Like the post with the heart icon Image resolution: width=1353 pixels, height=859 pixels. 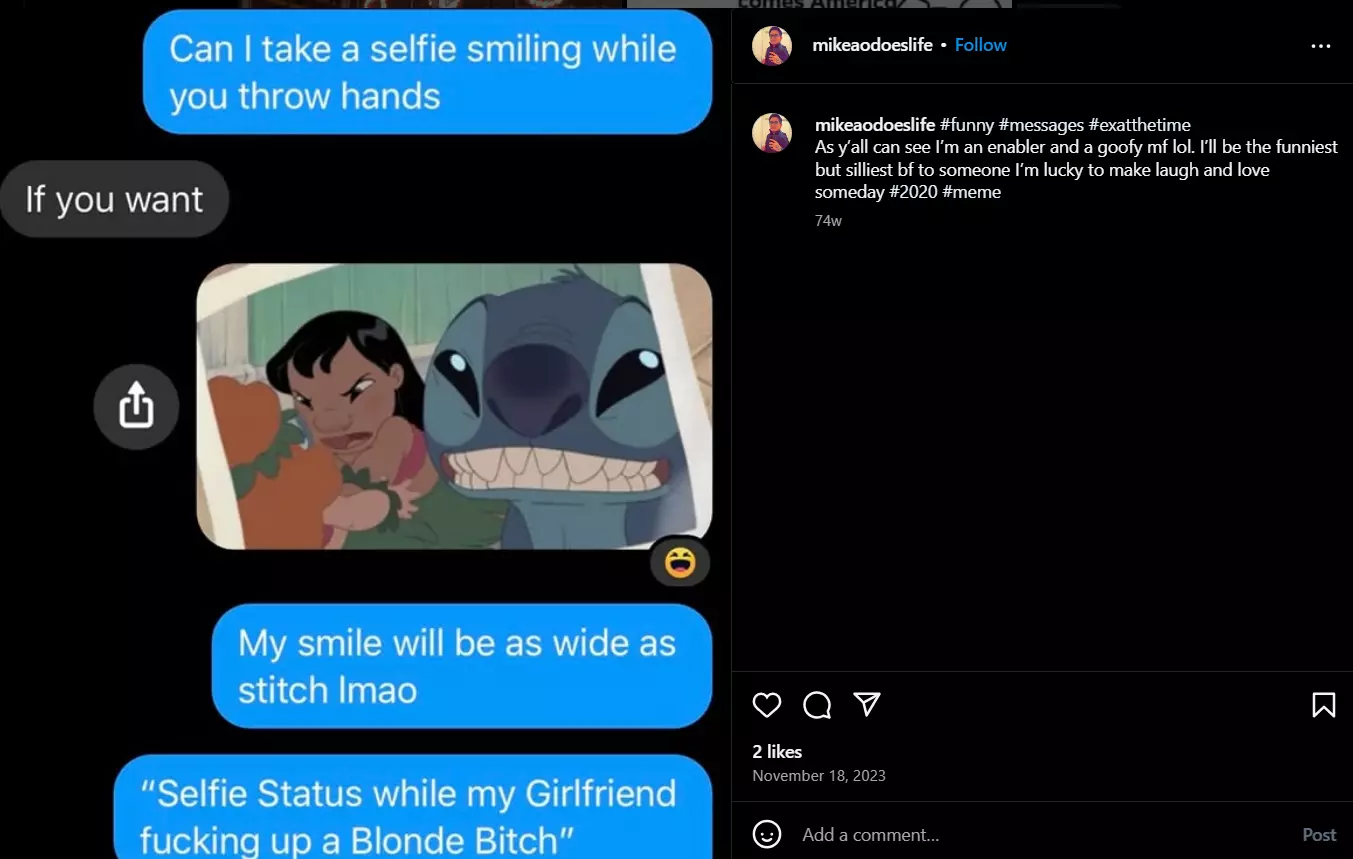click(767, 705)
